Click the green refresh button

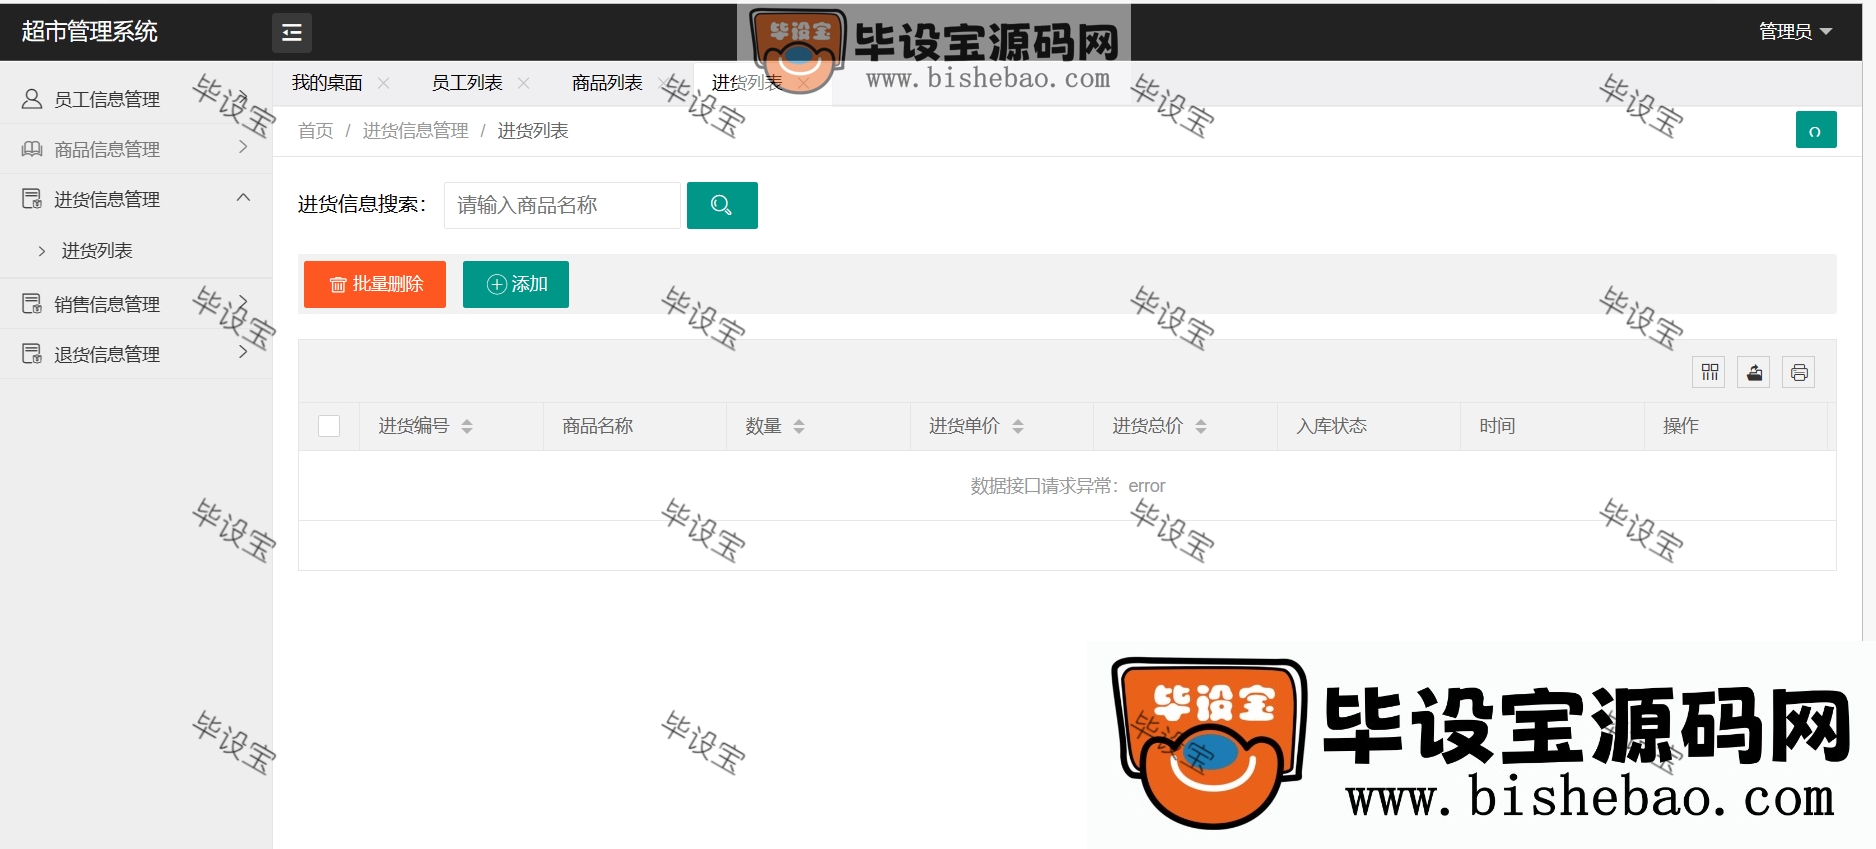pos(1816,130)
